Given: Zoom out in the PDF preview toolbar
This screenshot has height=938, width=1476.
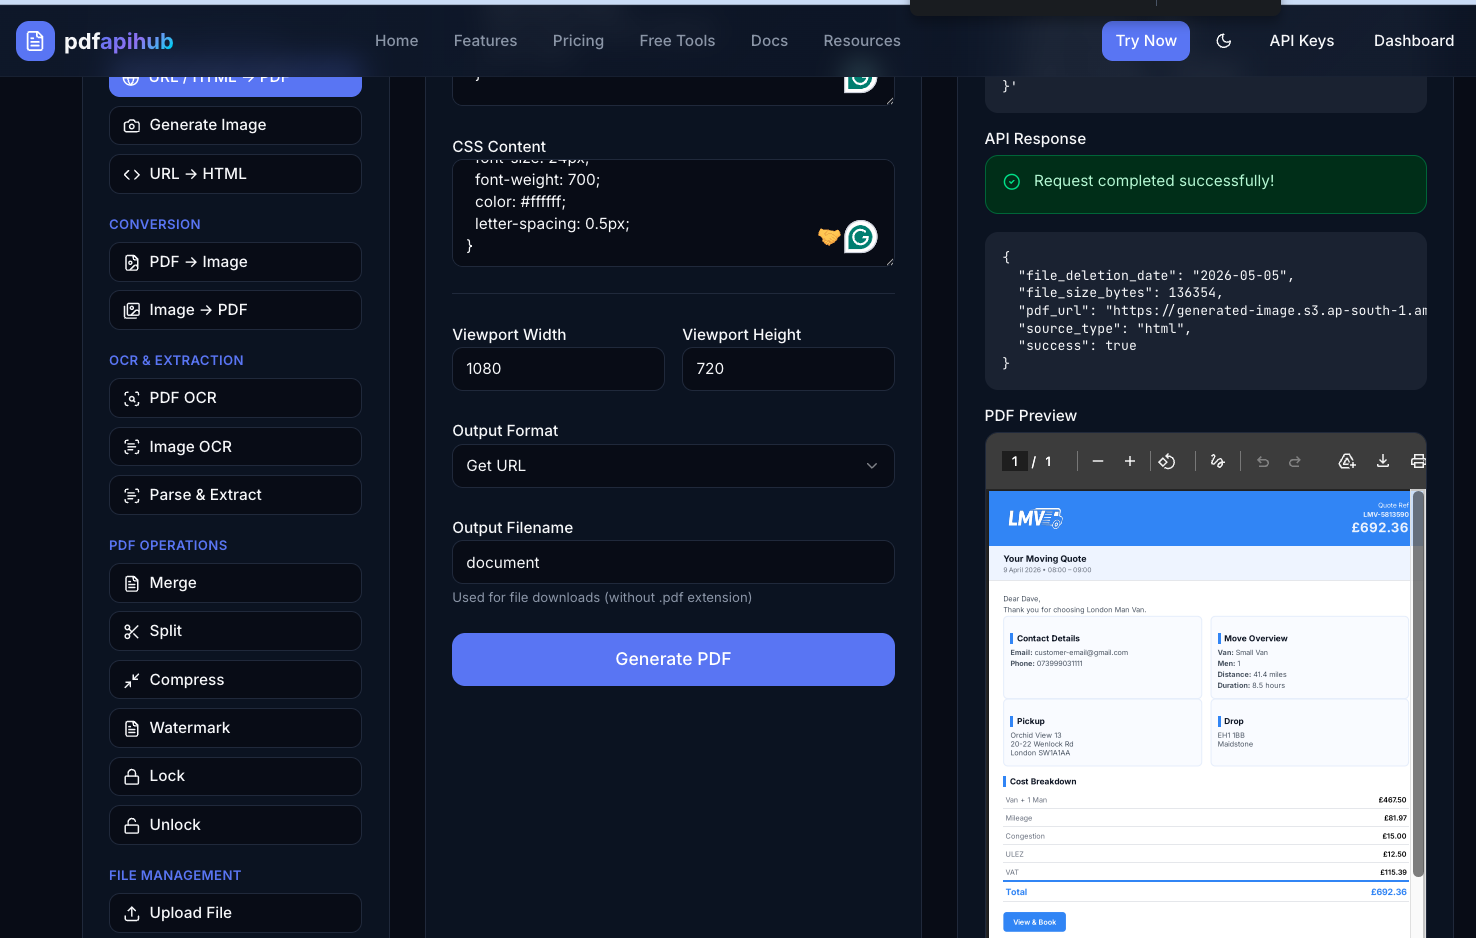Looking at the screenshot, I should tap(1098, 461).
